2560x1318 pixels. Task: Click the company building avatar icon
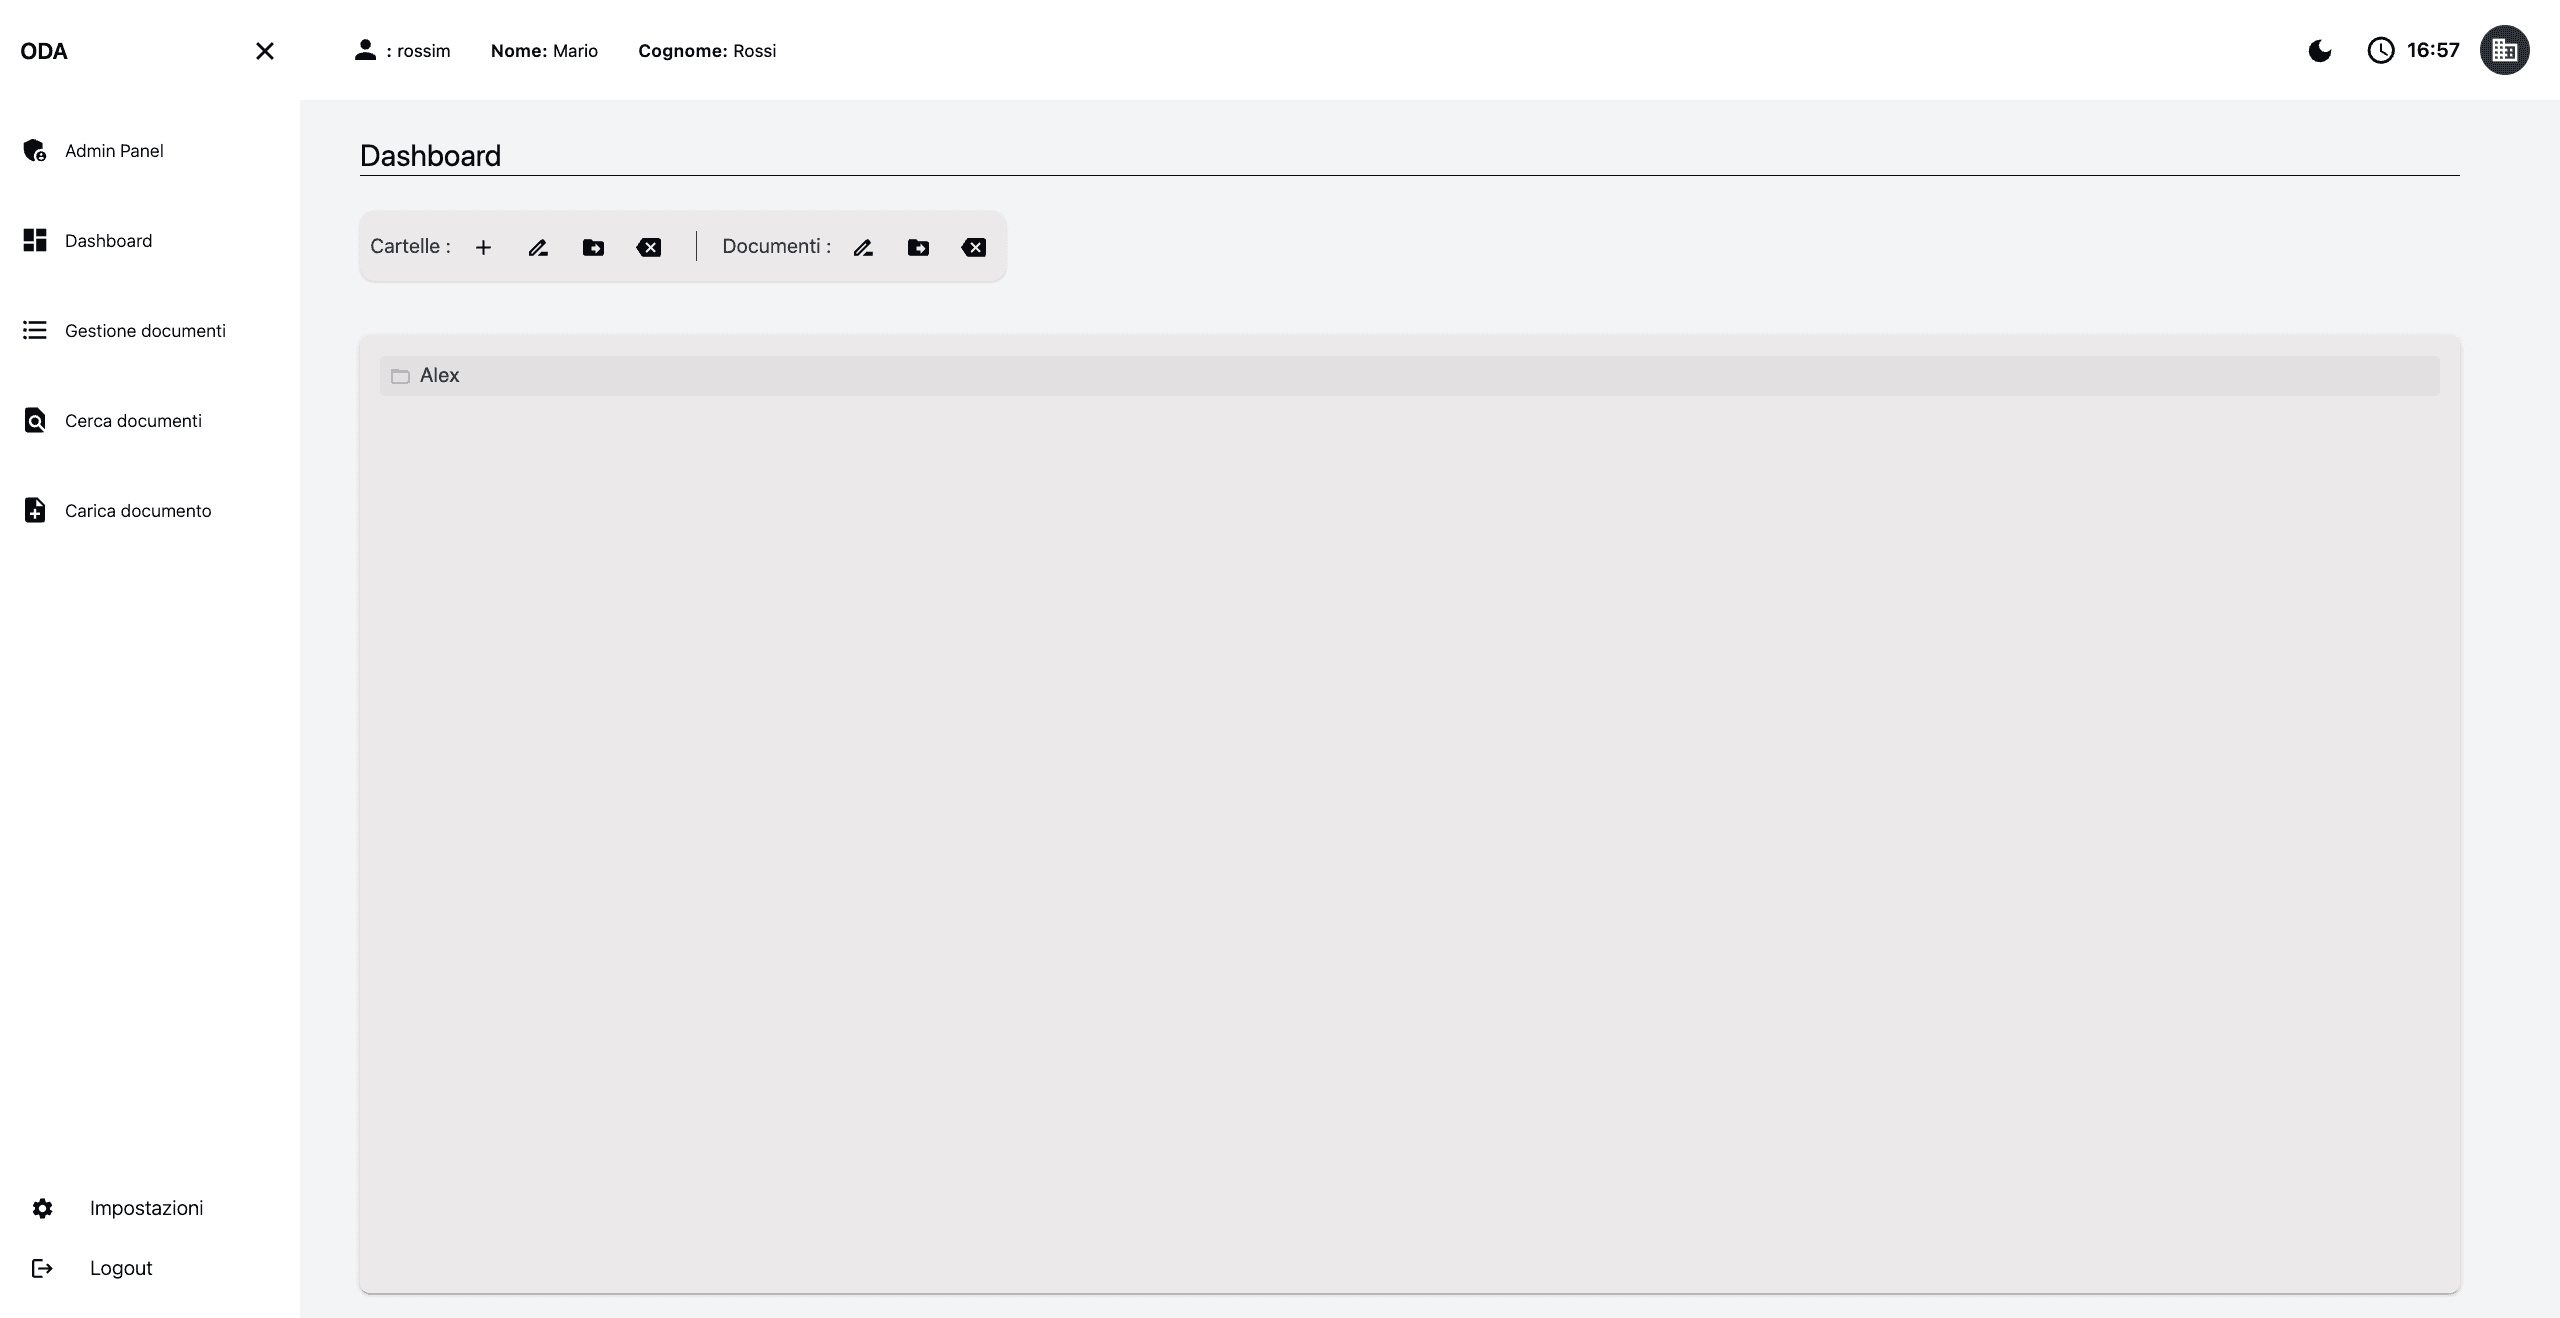(2504, 50)
